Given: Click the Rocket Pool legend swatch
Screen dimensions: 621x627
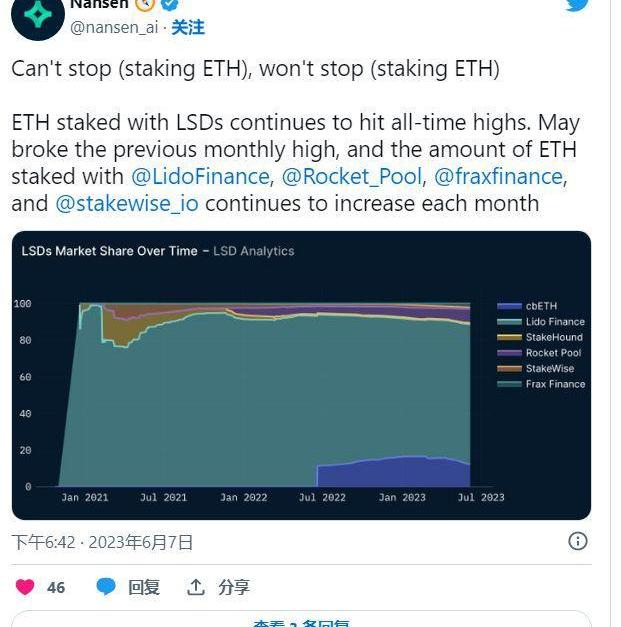Looking at the screenshot, I should (x=509, y=353).
